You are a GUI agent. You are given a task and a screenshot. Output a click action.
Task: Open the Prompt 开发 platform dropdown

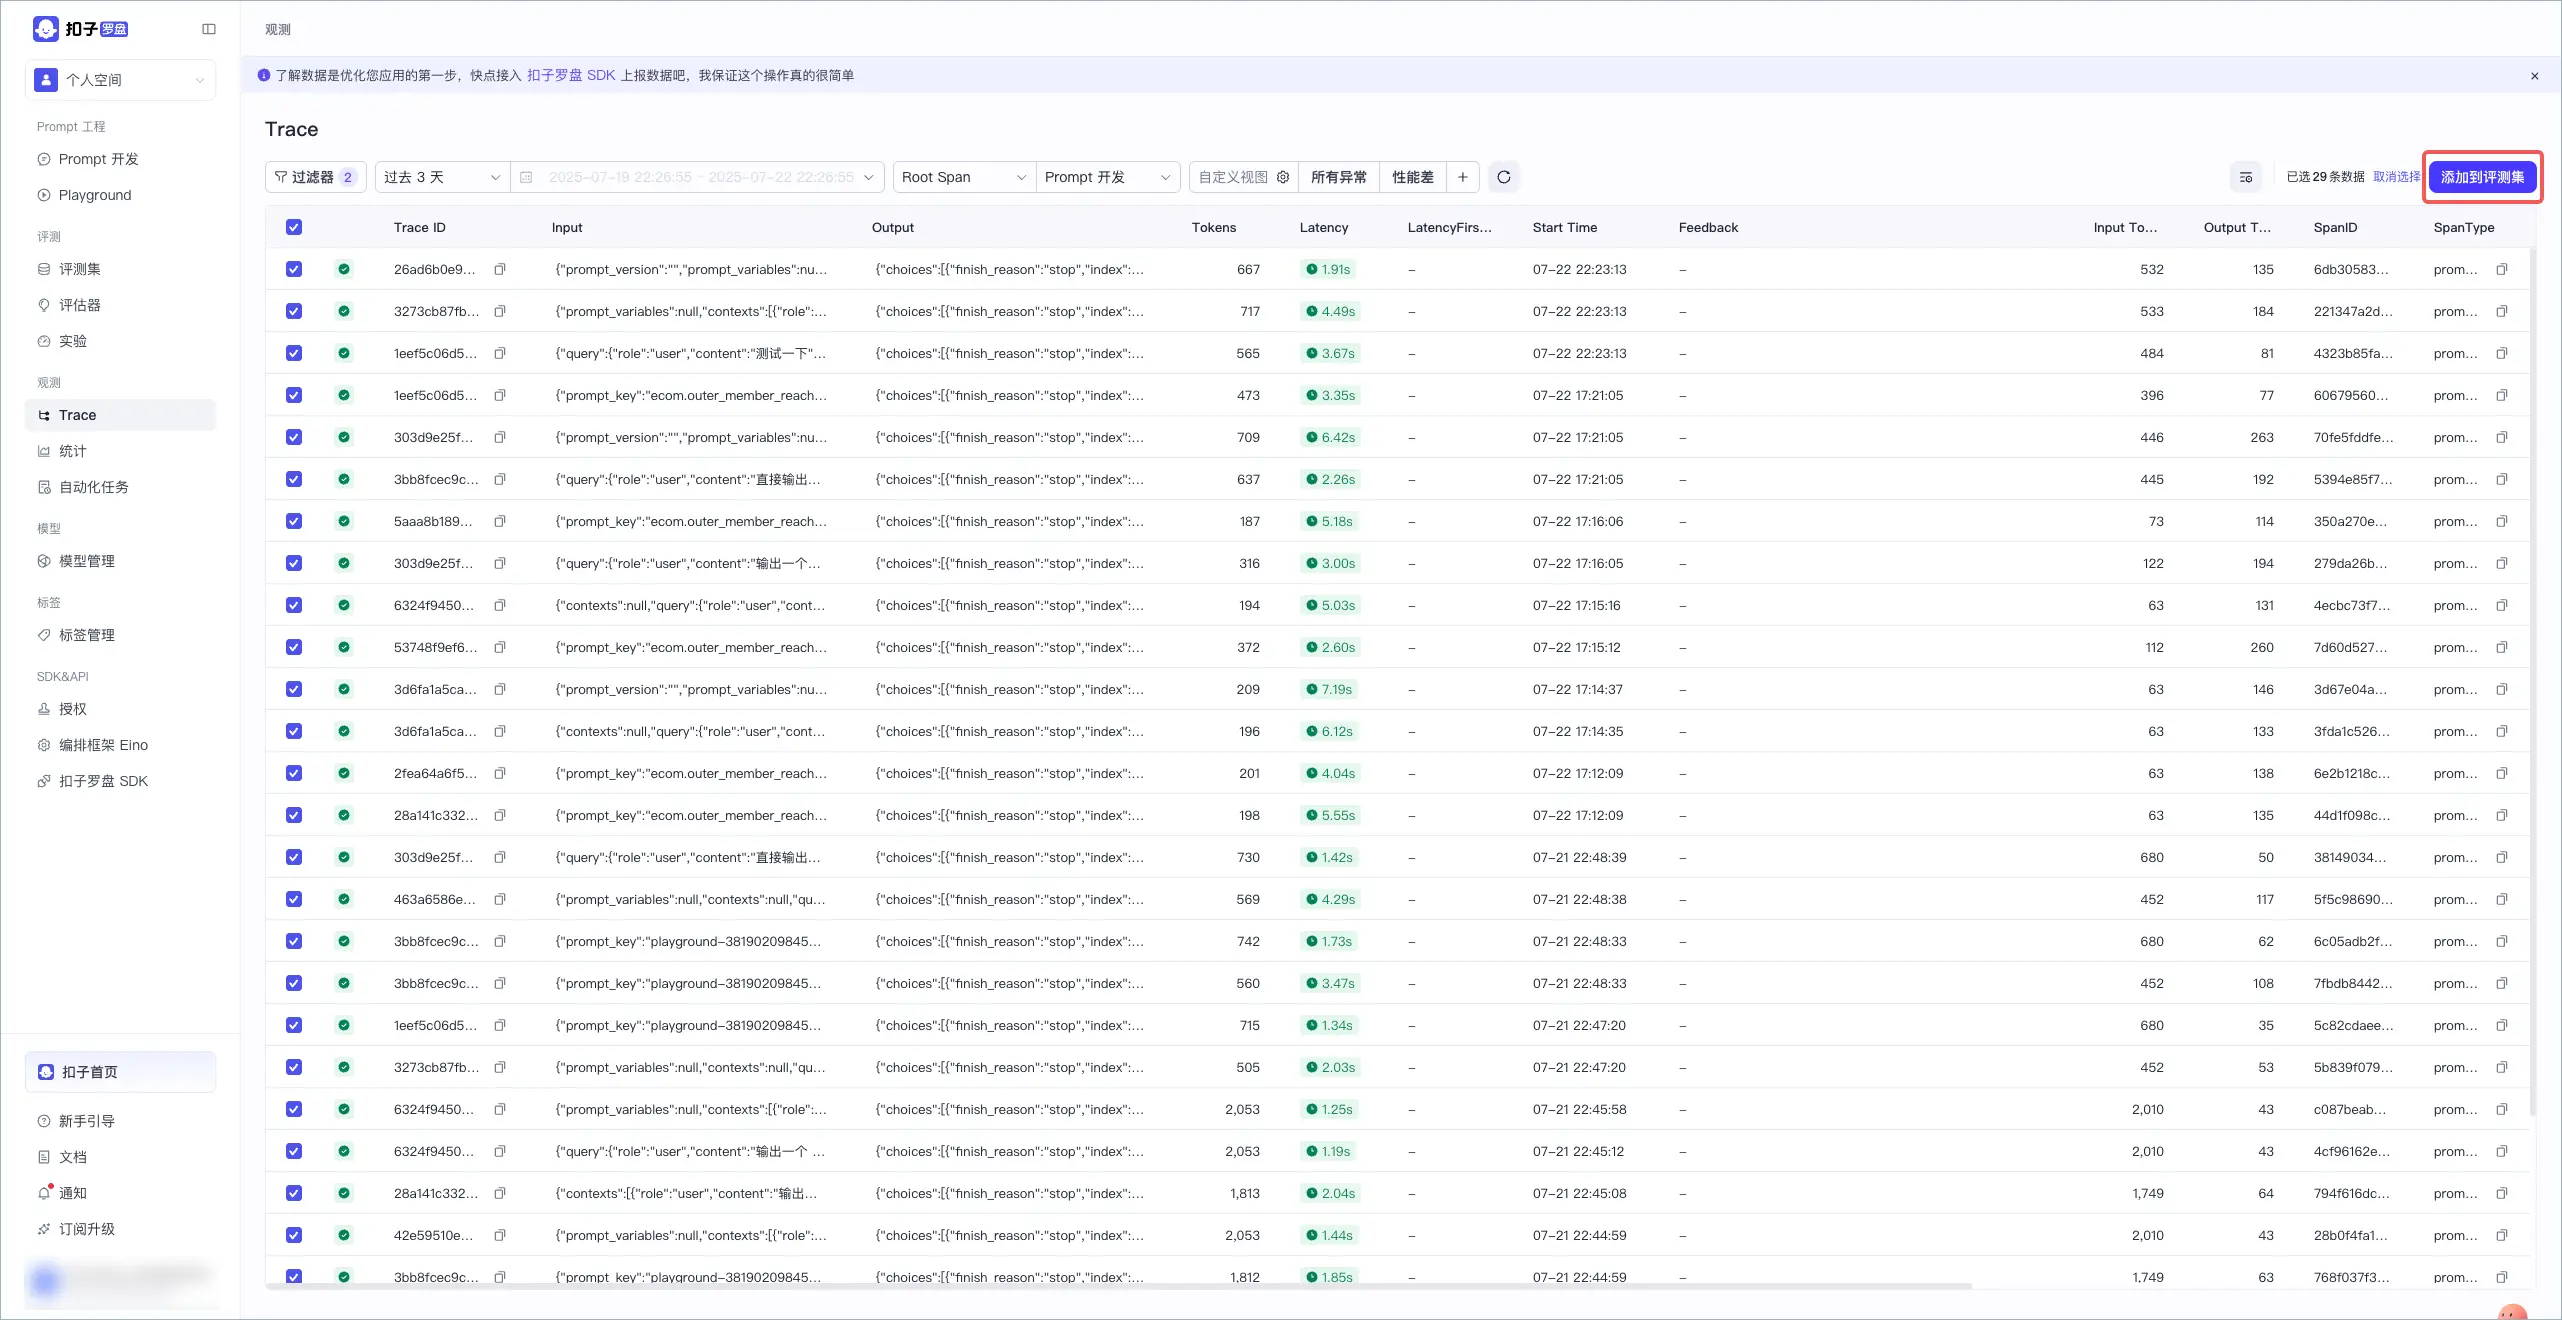point(1108,177)
